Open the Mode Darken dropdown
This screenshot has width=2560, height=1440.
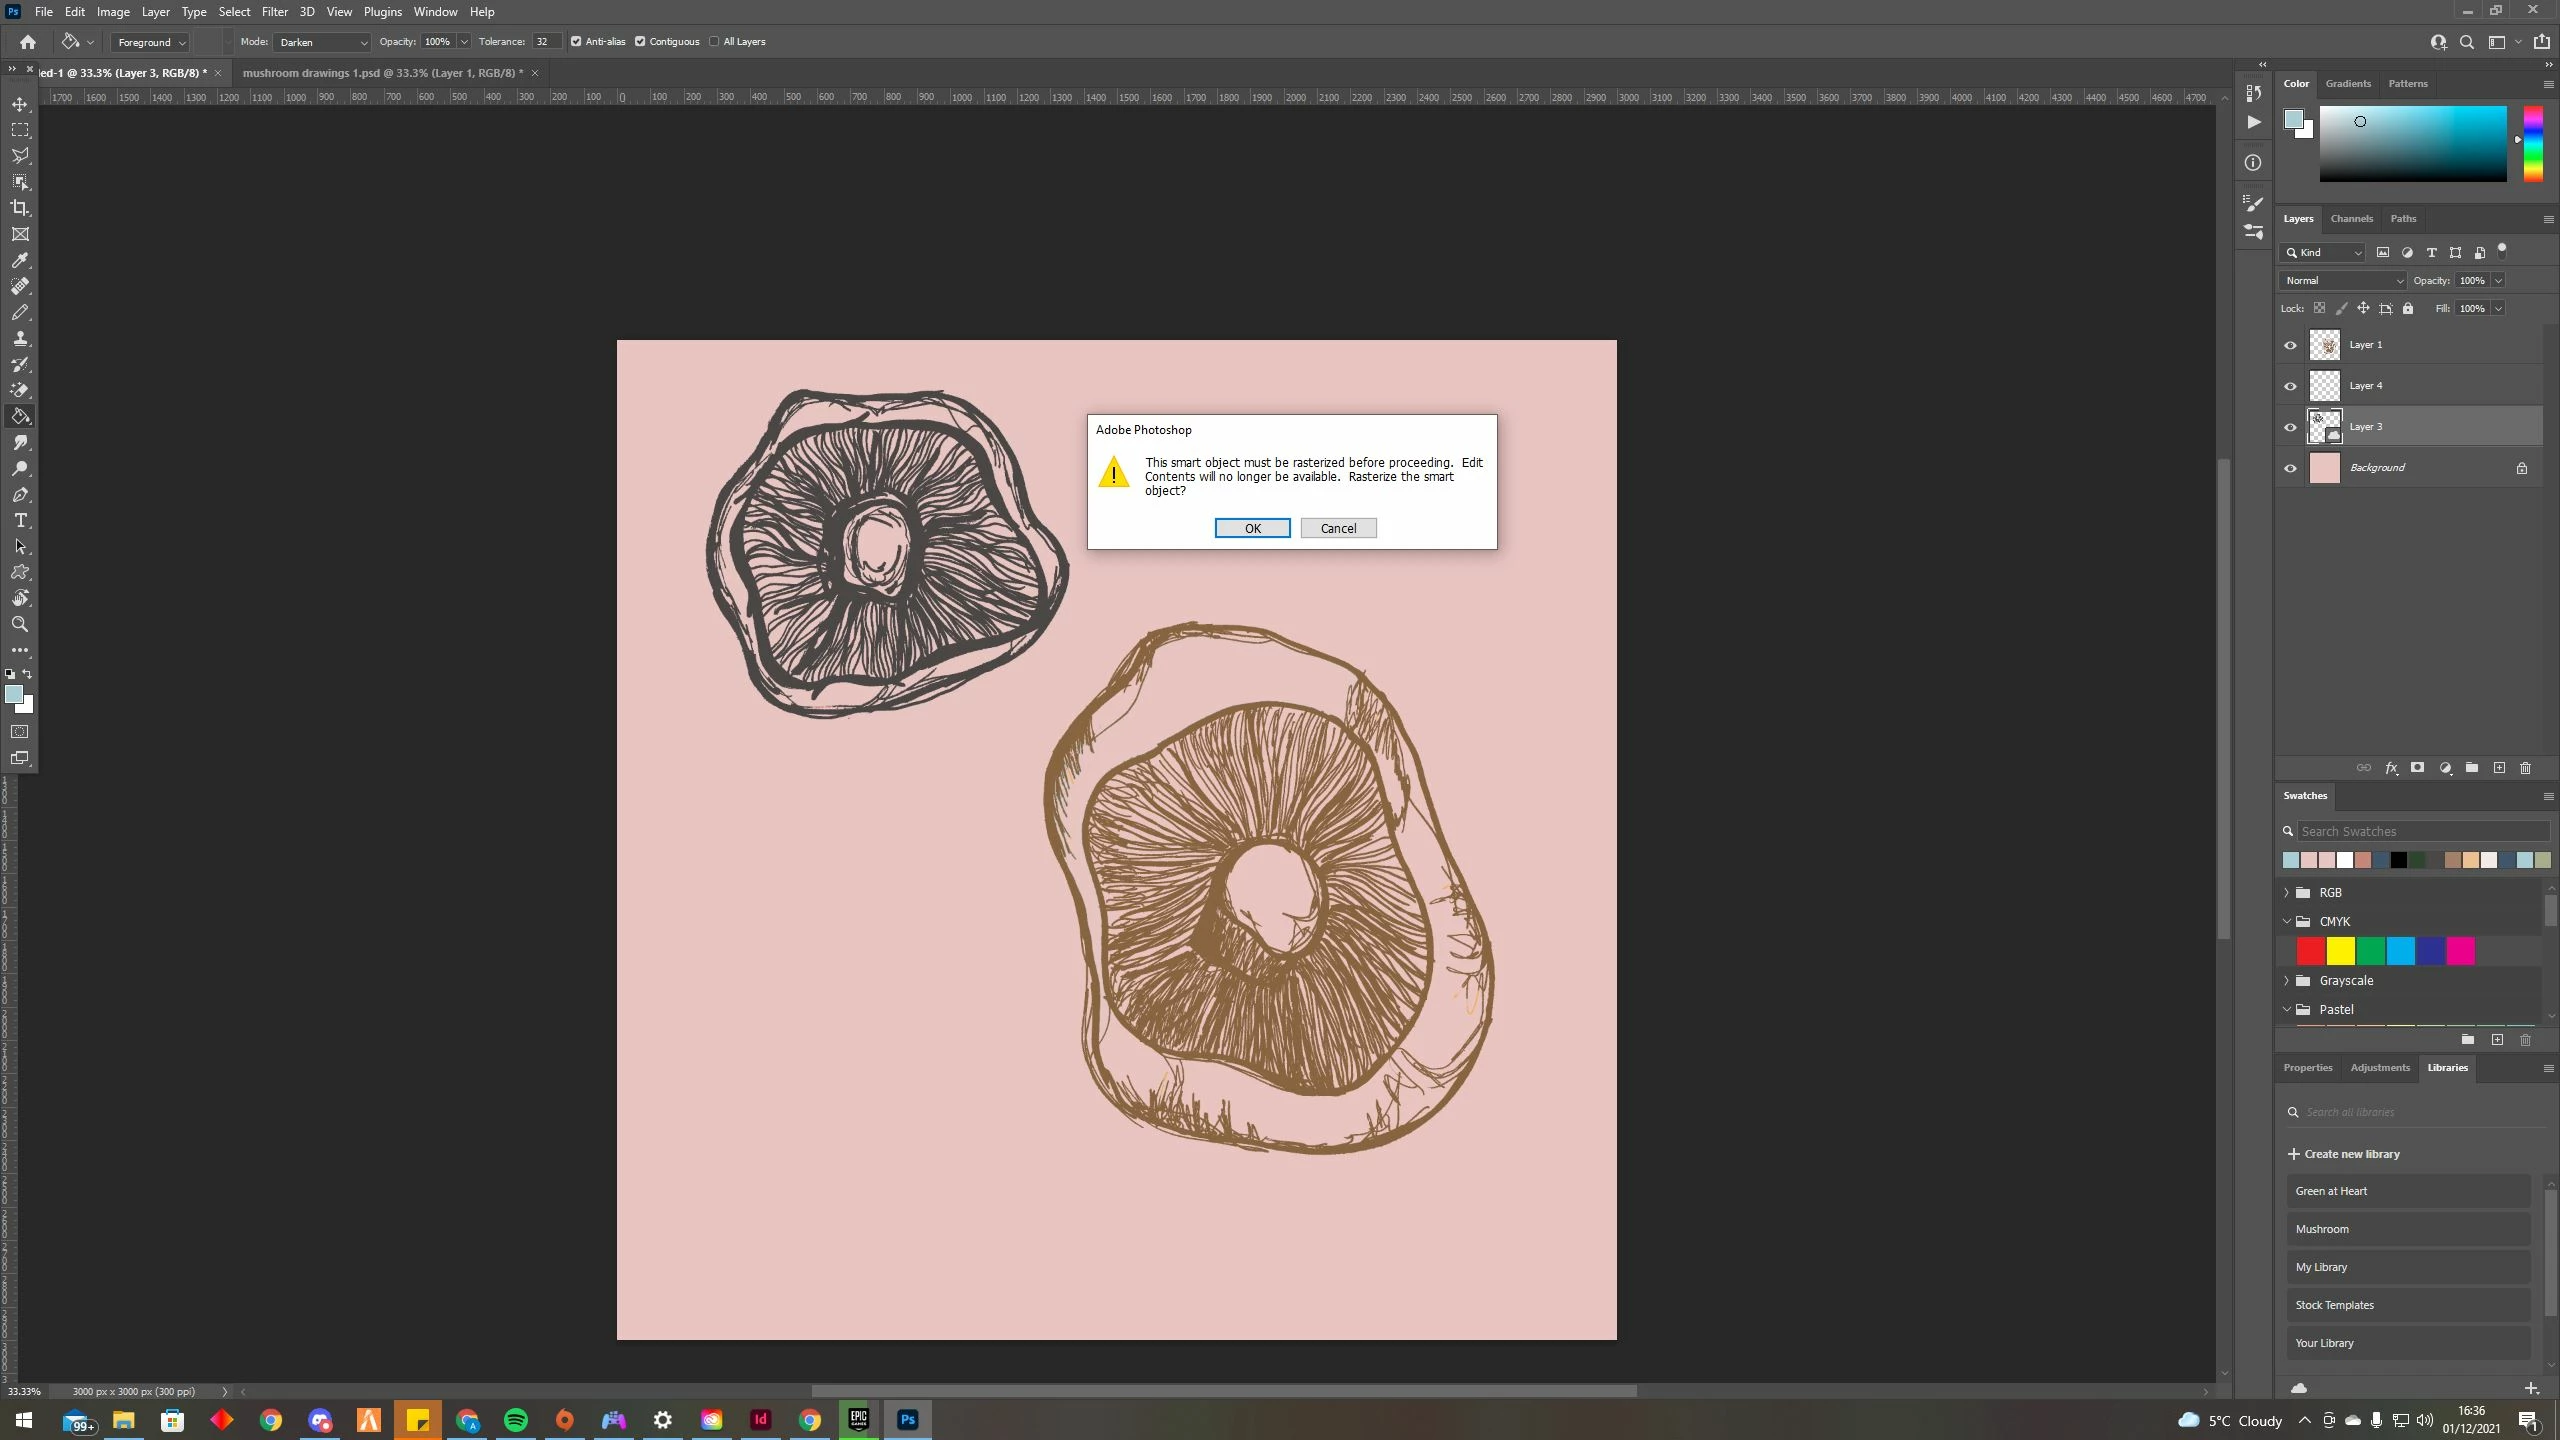(322, 42)
